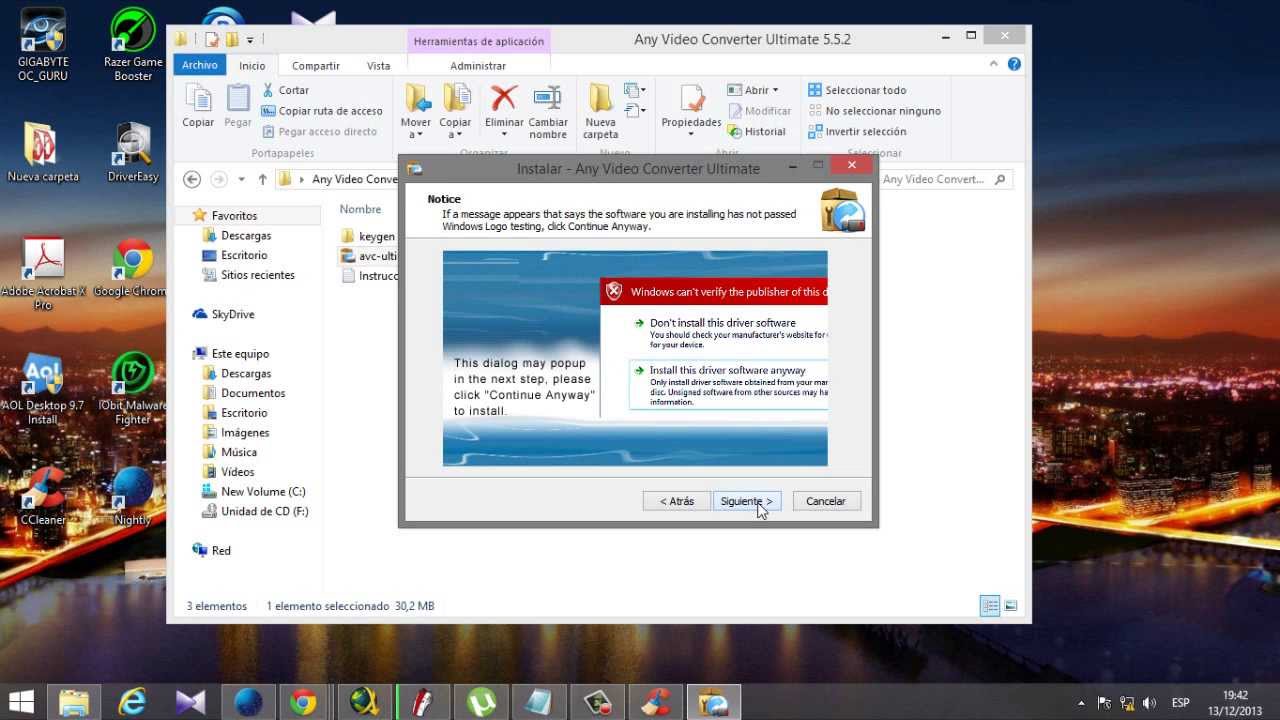The height and width of the screenshot is (720, 1280).
Task: Click the Explorer help question icon
Action: click(1014, 64)
